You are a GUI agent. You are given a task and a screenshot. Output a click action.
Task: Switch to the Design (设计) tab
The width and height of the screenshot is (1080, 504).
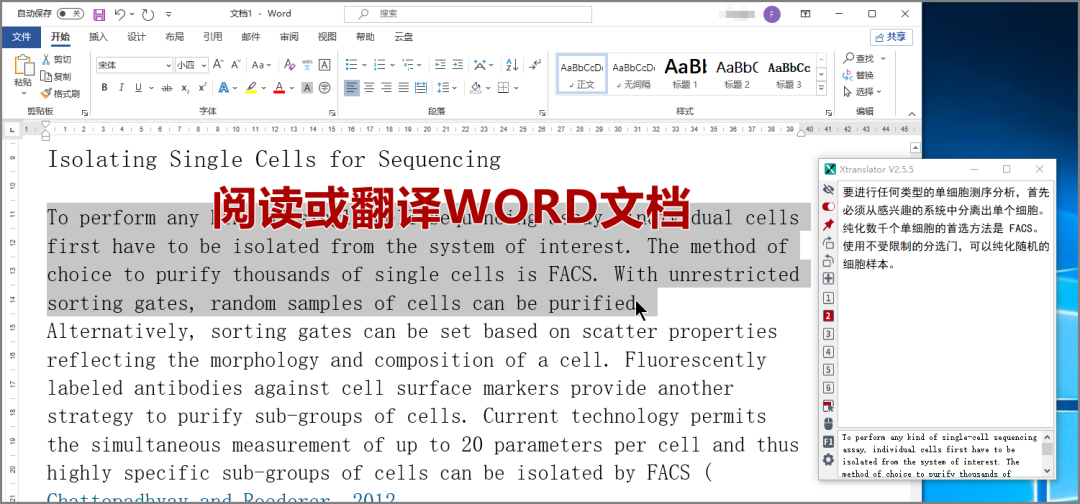(x=136, y=36)
